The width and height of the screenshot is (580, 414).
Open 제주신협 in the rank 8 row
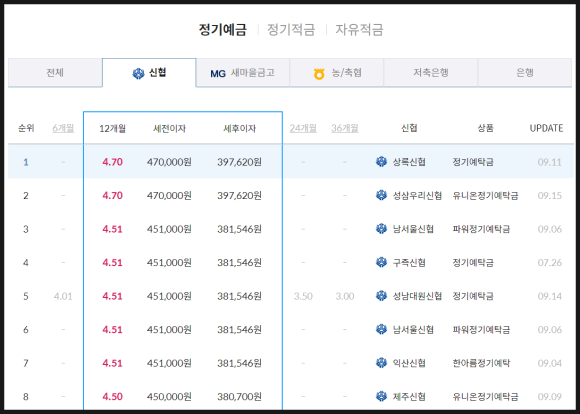point(409,396)
